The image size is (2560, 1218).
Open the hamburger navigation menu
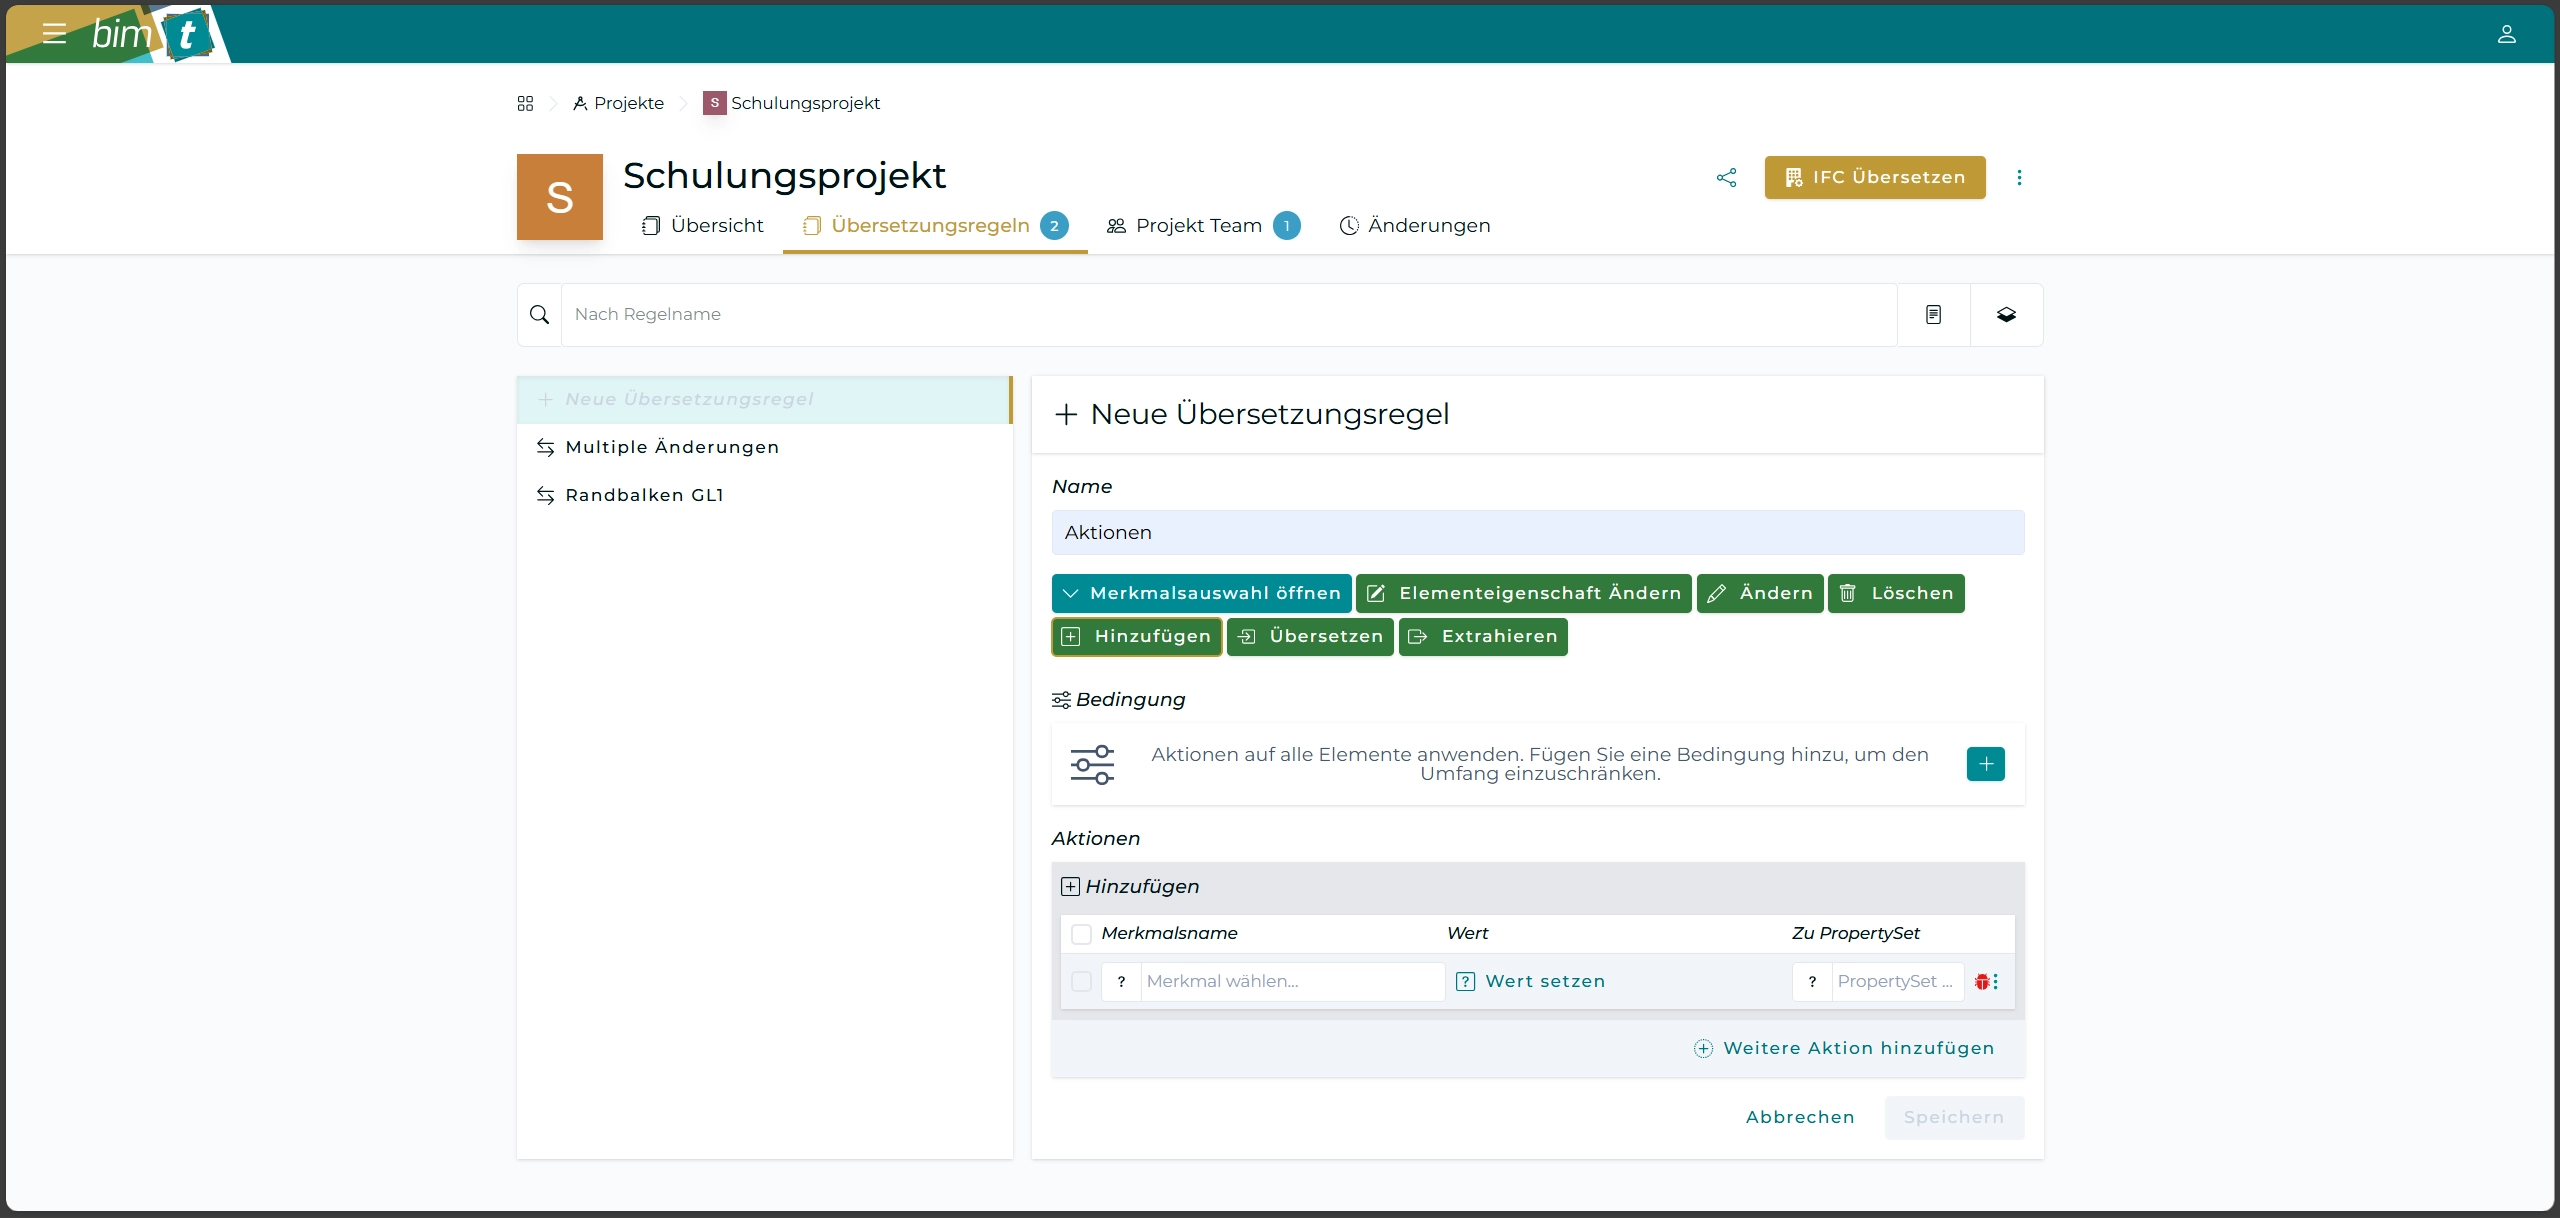54,34
